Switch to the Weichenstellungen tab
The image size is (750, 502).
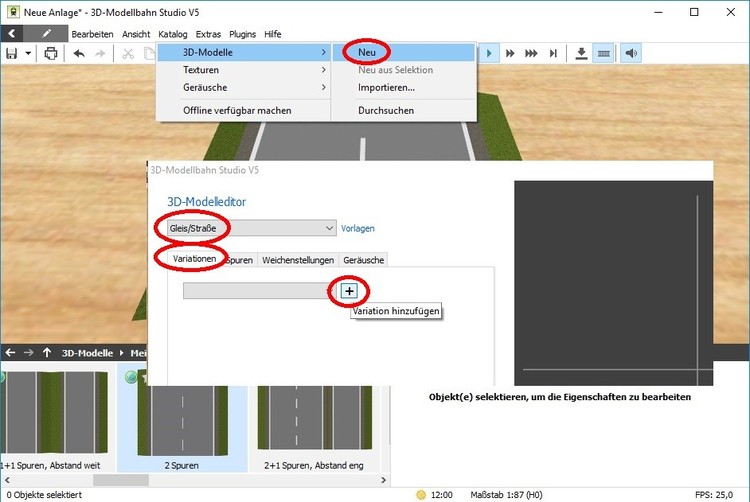[x=297, y=260]
